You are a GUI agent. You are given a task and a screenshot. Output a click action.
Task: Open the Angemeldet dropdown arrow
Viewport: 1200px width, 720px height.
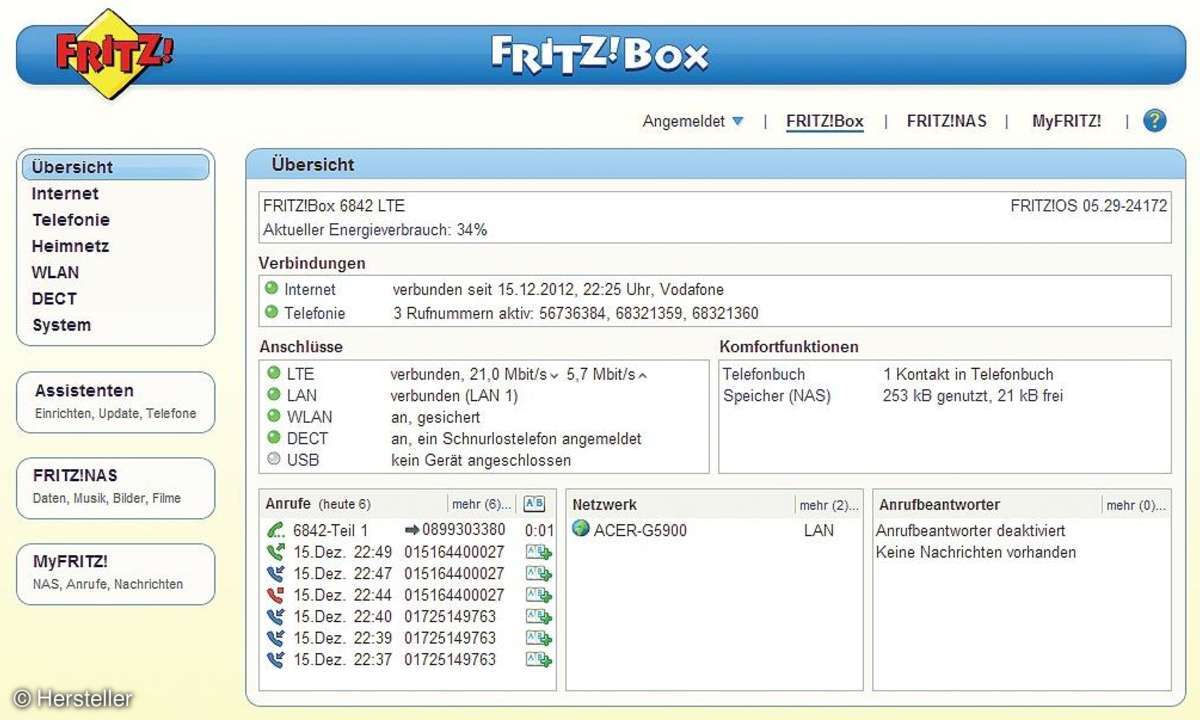point(738,121)
